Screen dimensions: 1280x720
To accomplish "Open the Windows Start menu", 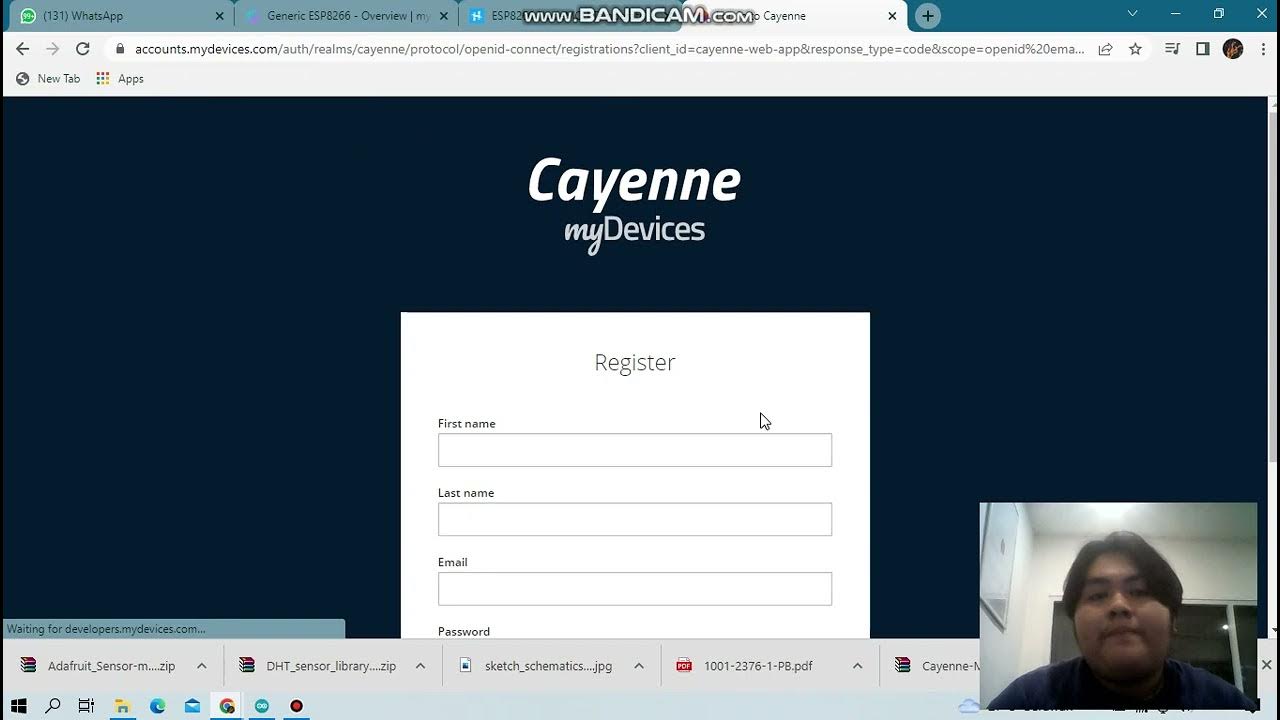I will [18, 706].
